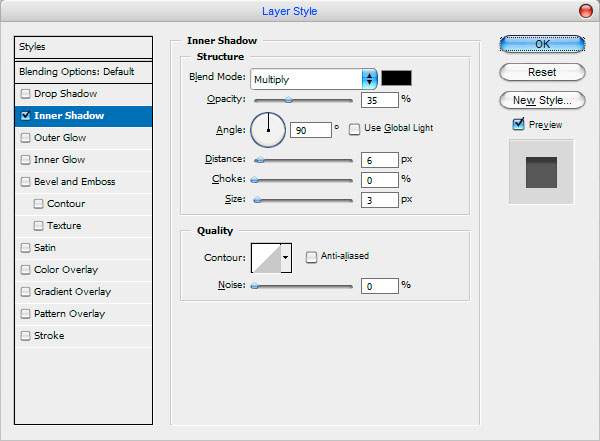Toggle the Preview checkbox off
The width and height of the screenshot is (600, 441).
click(518, 124)
